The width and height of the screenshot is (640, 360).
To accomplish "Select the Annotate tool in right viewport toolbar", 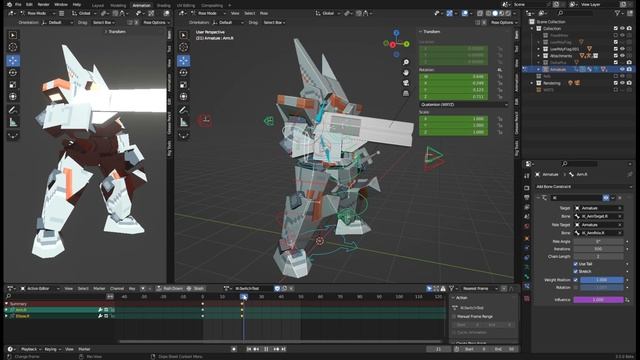I will (x=184, y=110).
